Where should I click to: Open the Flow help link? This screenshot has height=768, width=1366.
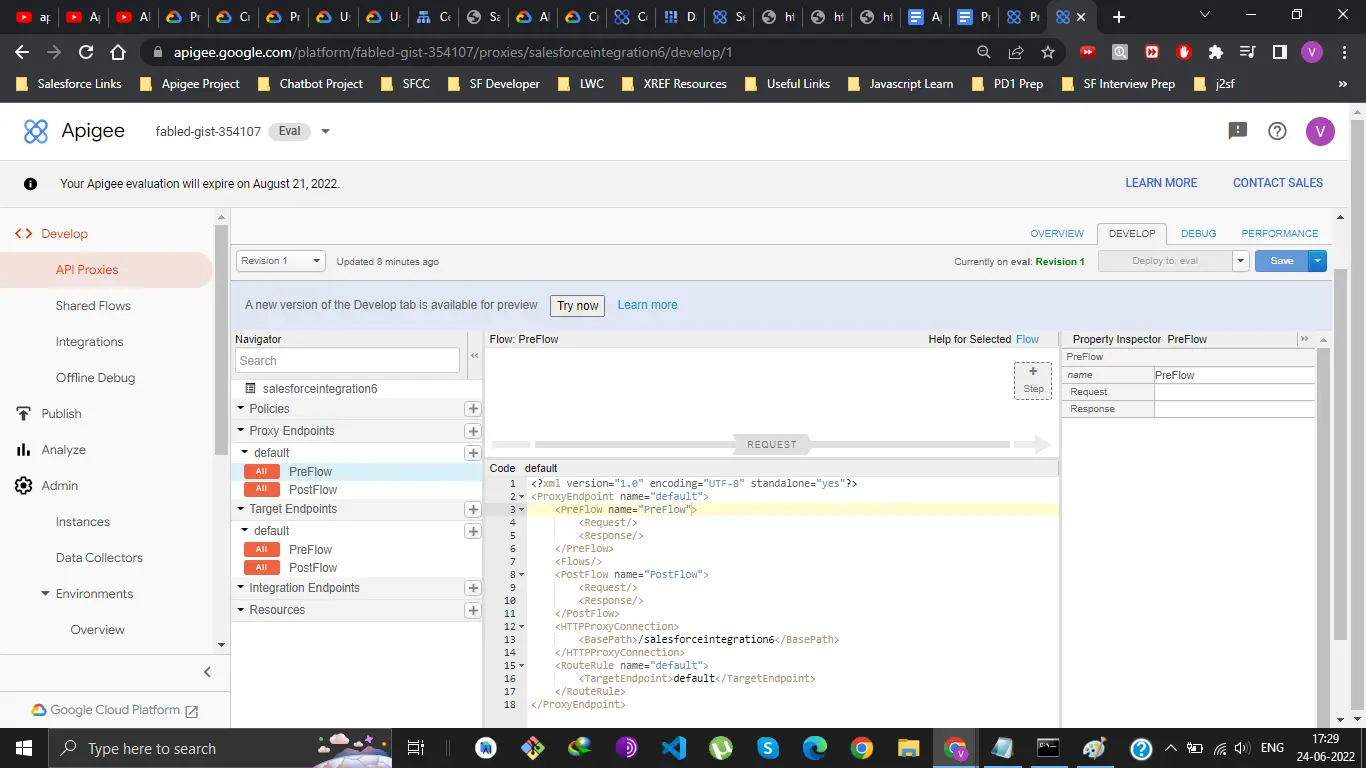(x=1027, y=339)
